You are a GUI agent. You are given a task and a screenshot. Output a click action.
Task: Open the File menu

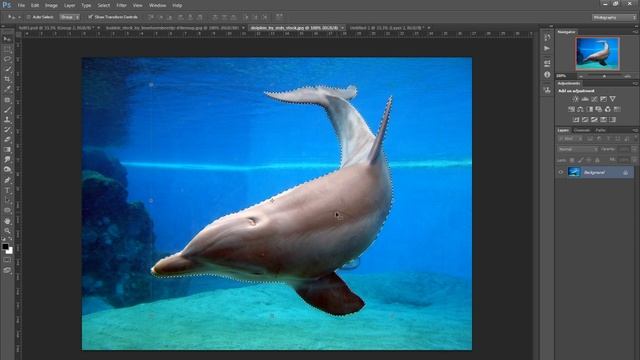[x=21, y=5]
